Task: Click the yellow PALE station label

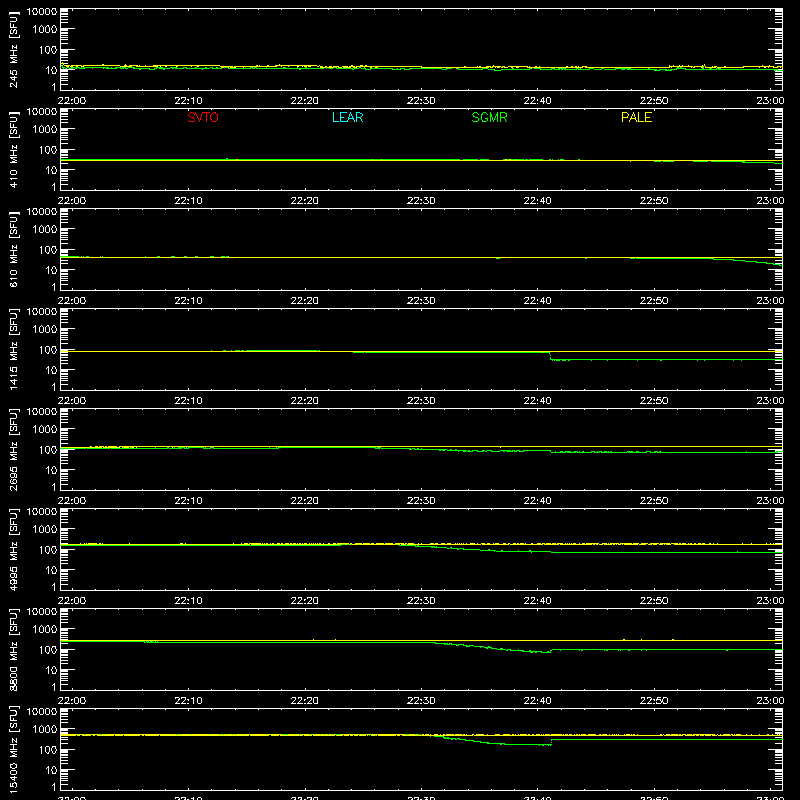Action: 636,117
